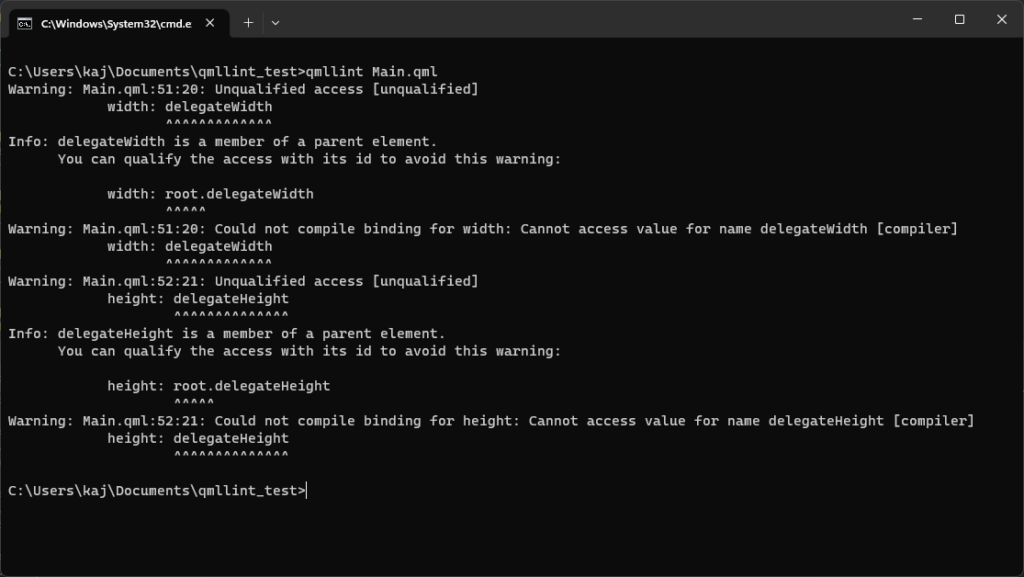The image size is (1024, 577).
Task: Minimize the terminal window
Action: pyautogui.click(x=916, y=19)
